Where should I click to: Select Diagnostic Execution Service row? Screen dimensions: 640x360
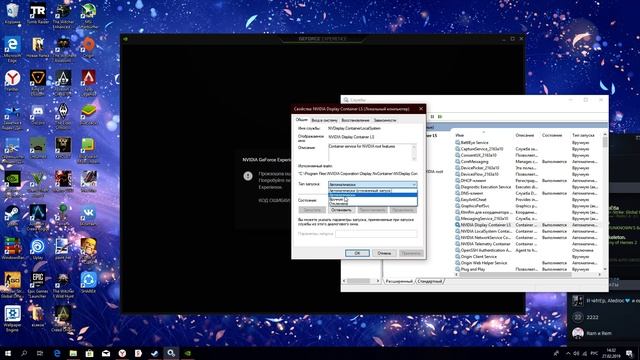tap(527, 187)
